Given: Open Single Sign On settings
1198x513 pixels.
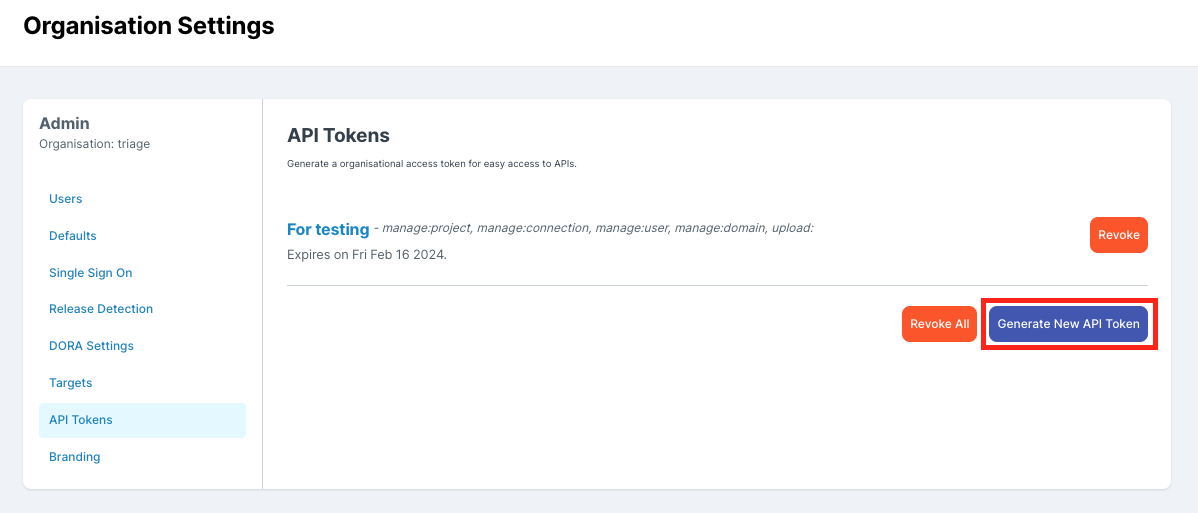Looking at the screenshot, I should [x=90, y=273].
